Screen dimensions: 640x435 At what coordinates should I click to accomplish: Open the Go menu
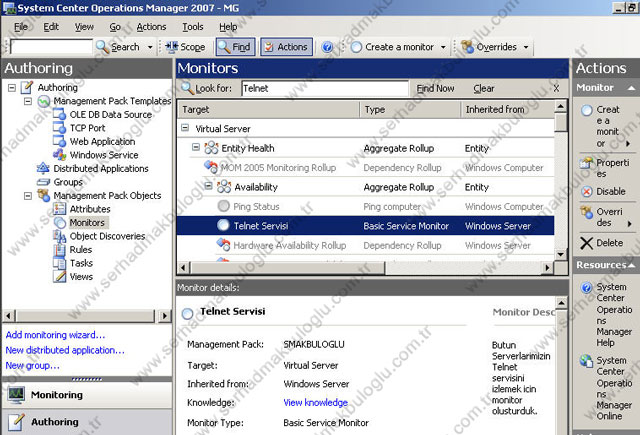(x=115, y=27)
